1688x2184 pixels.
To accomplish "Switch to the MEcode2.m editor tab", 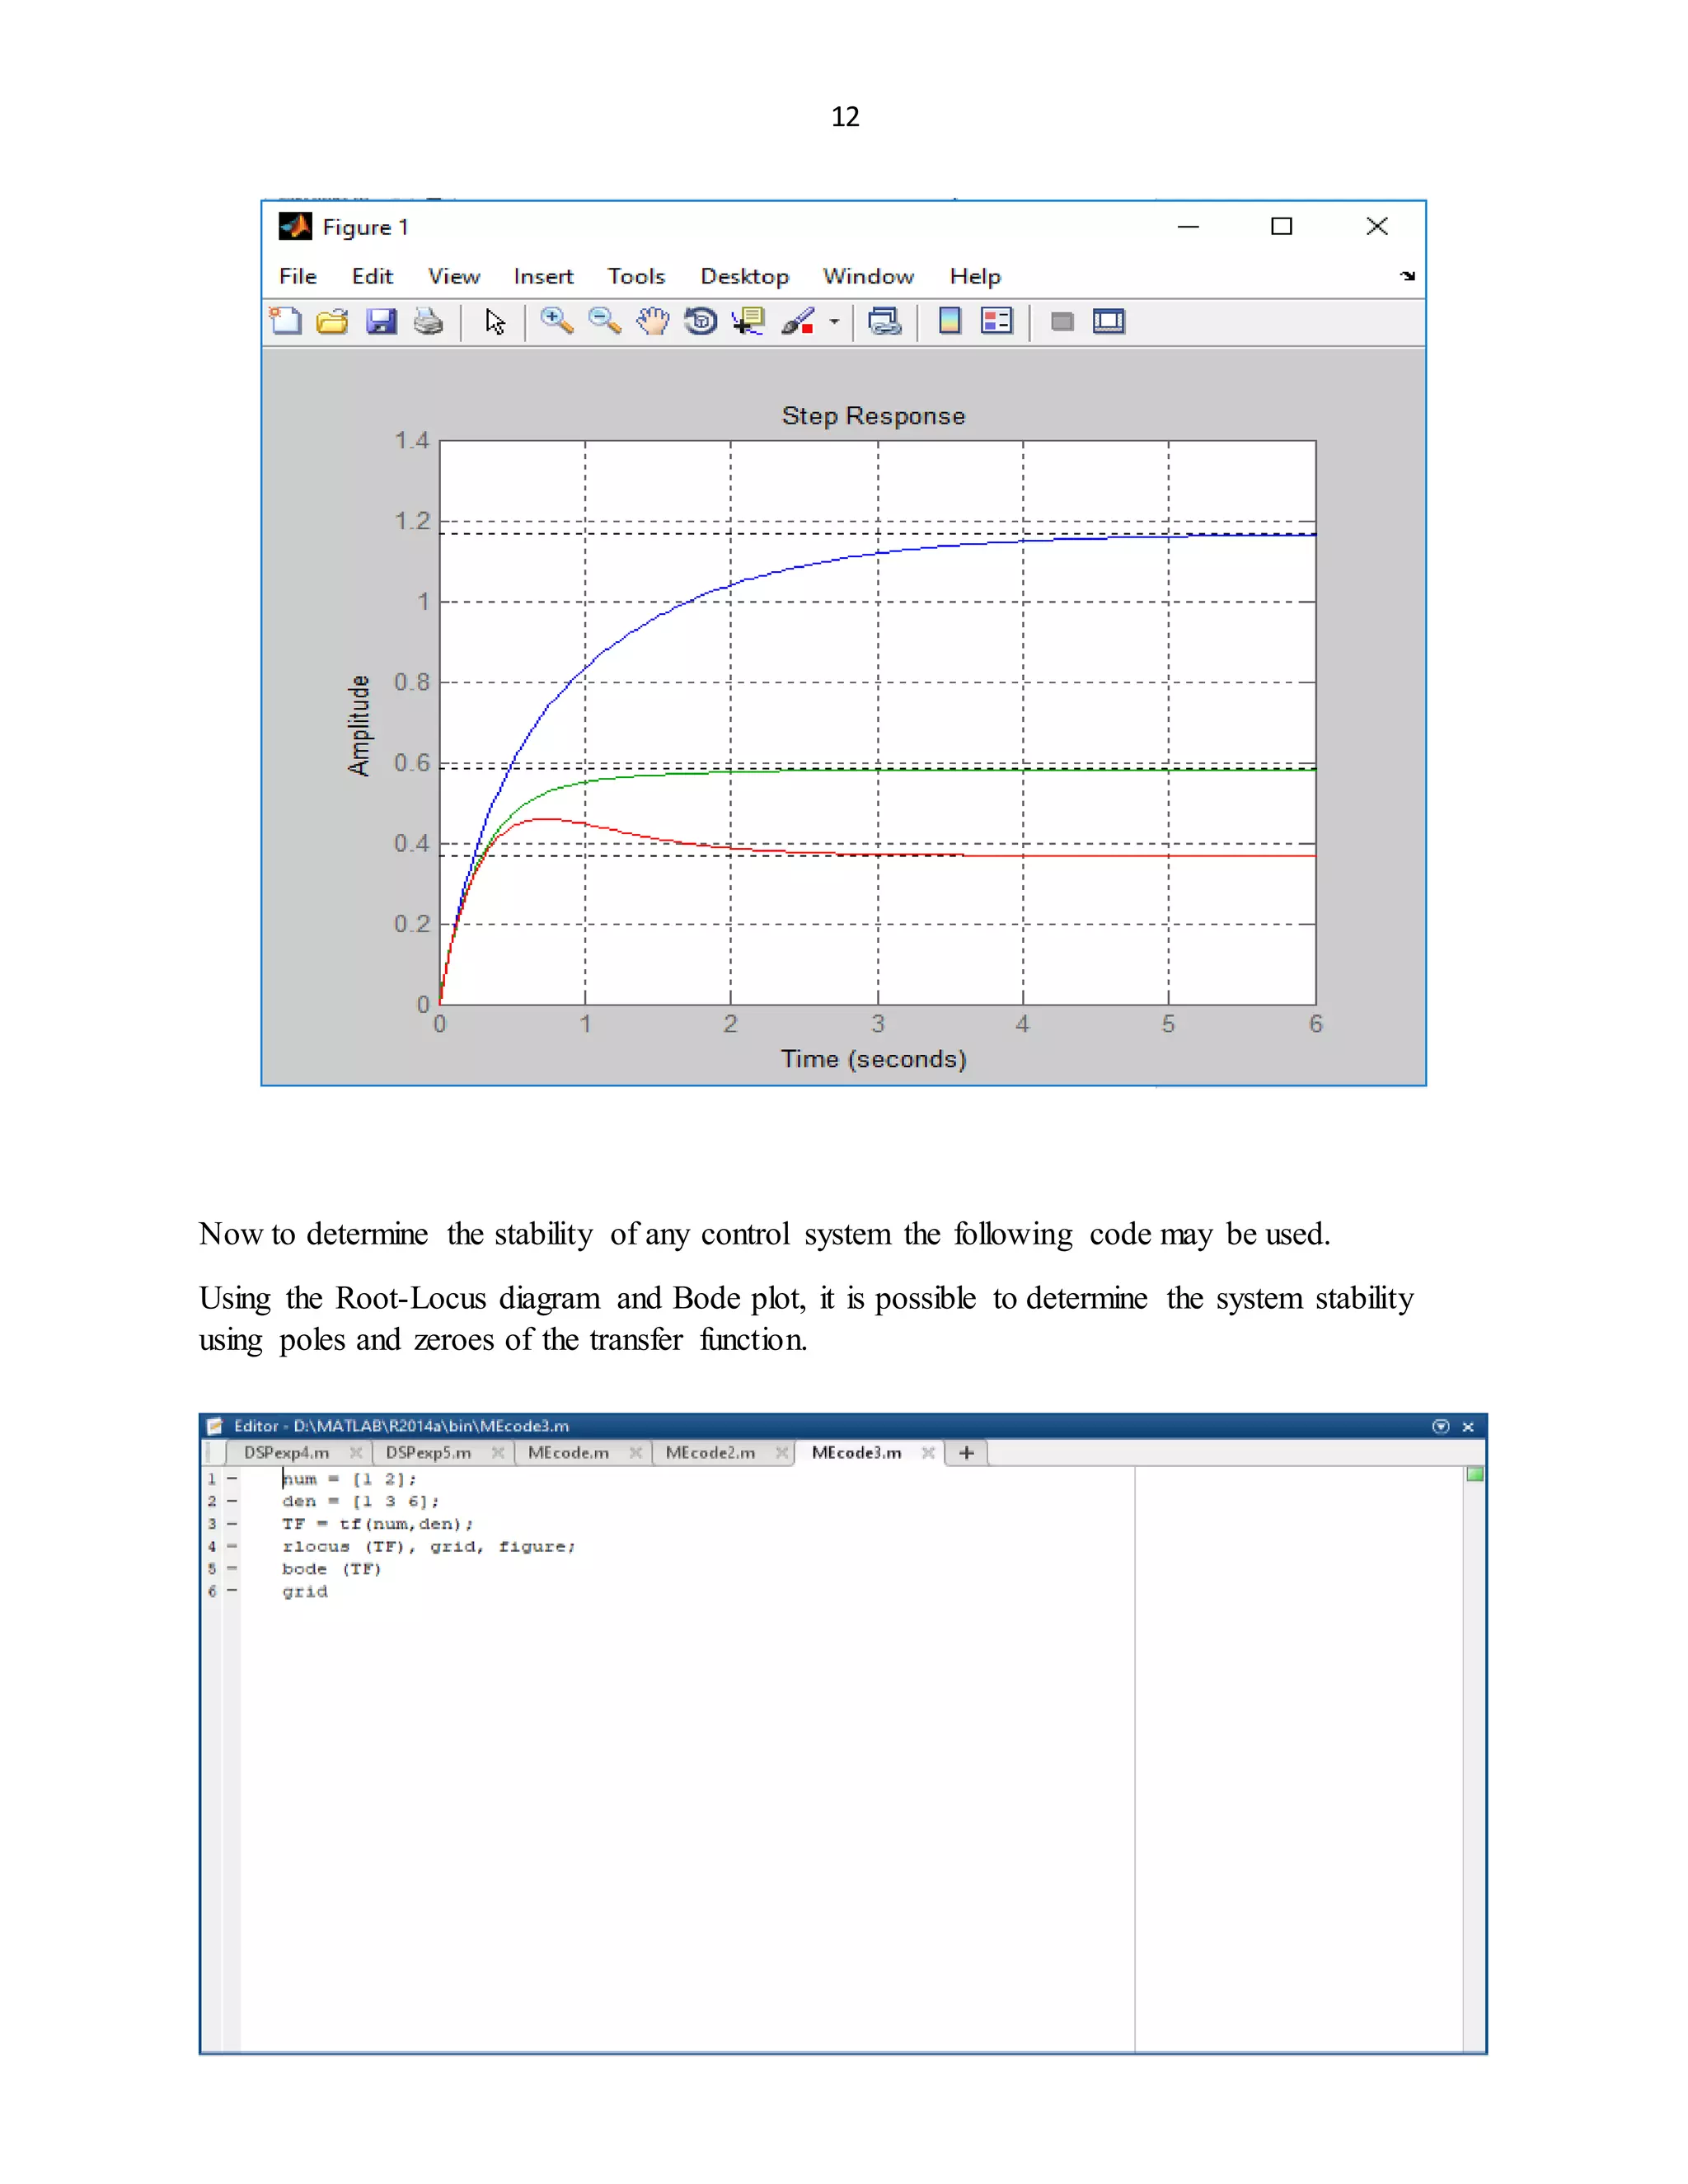I will click(x=710, y=1452).
